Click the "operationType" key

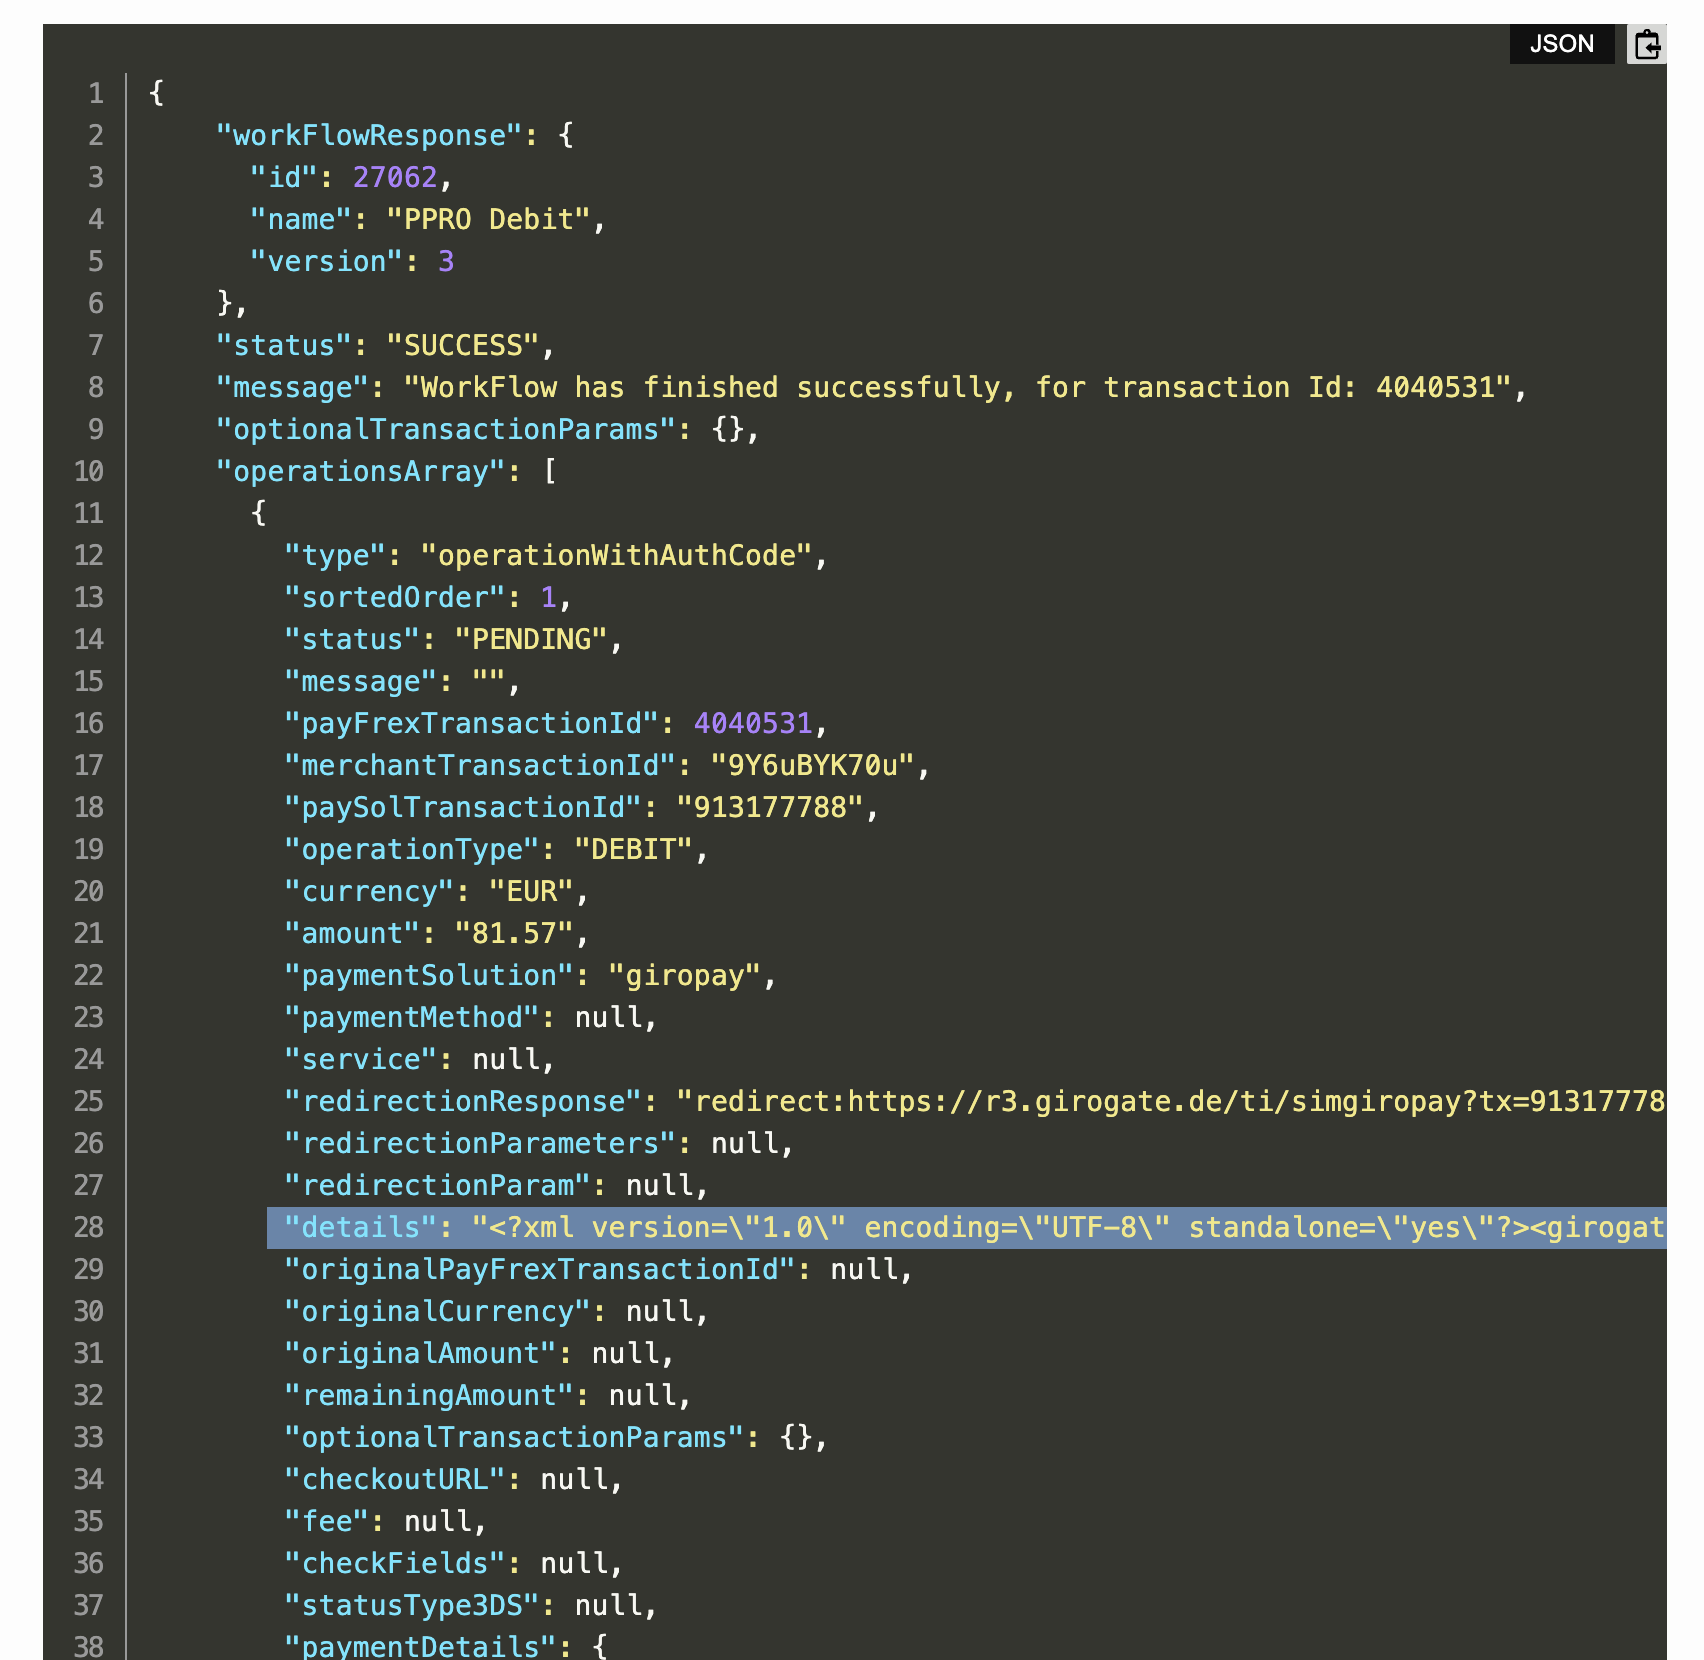tap(413, 849)
